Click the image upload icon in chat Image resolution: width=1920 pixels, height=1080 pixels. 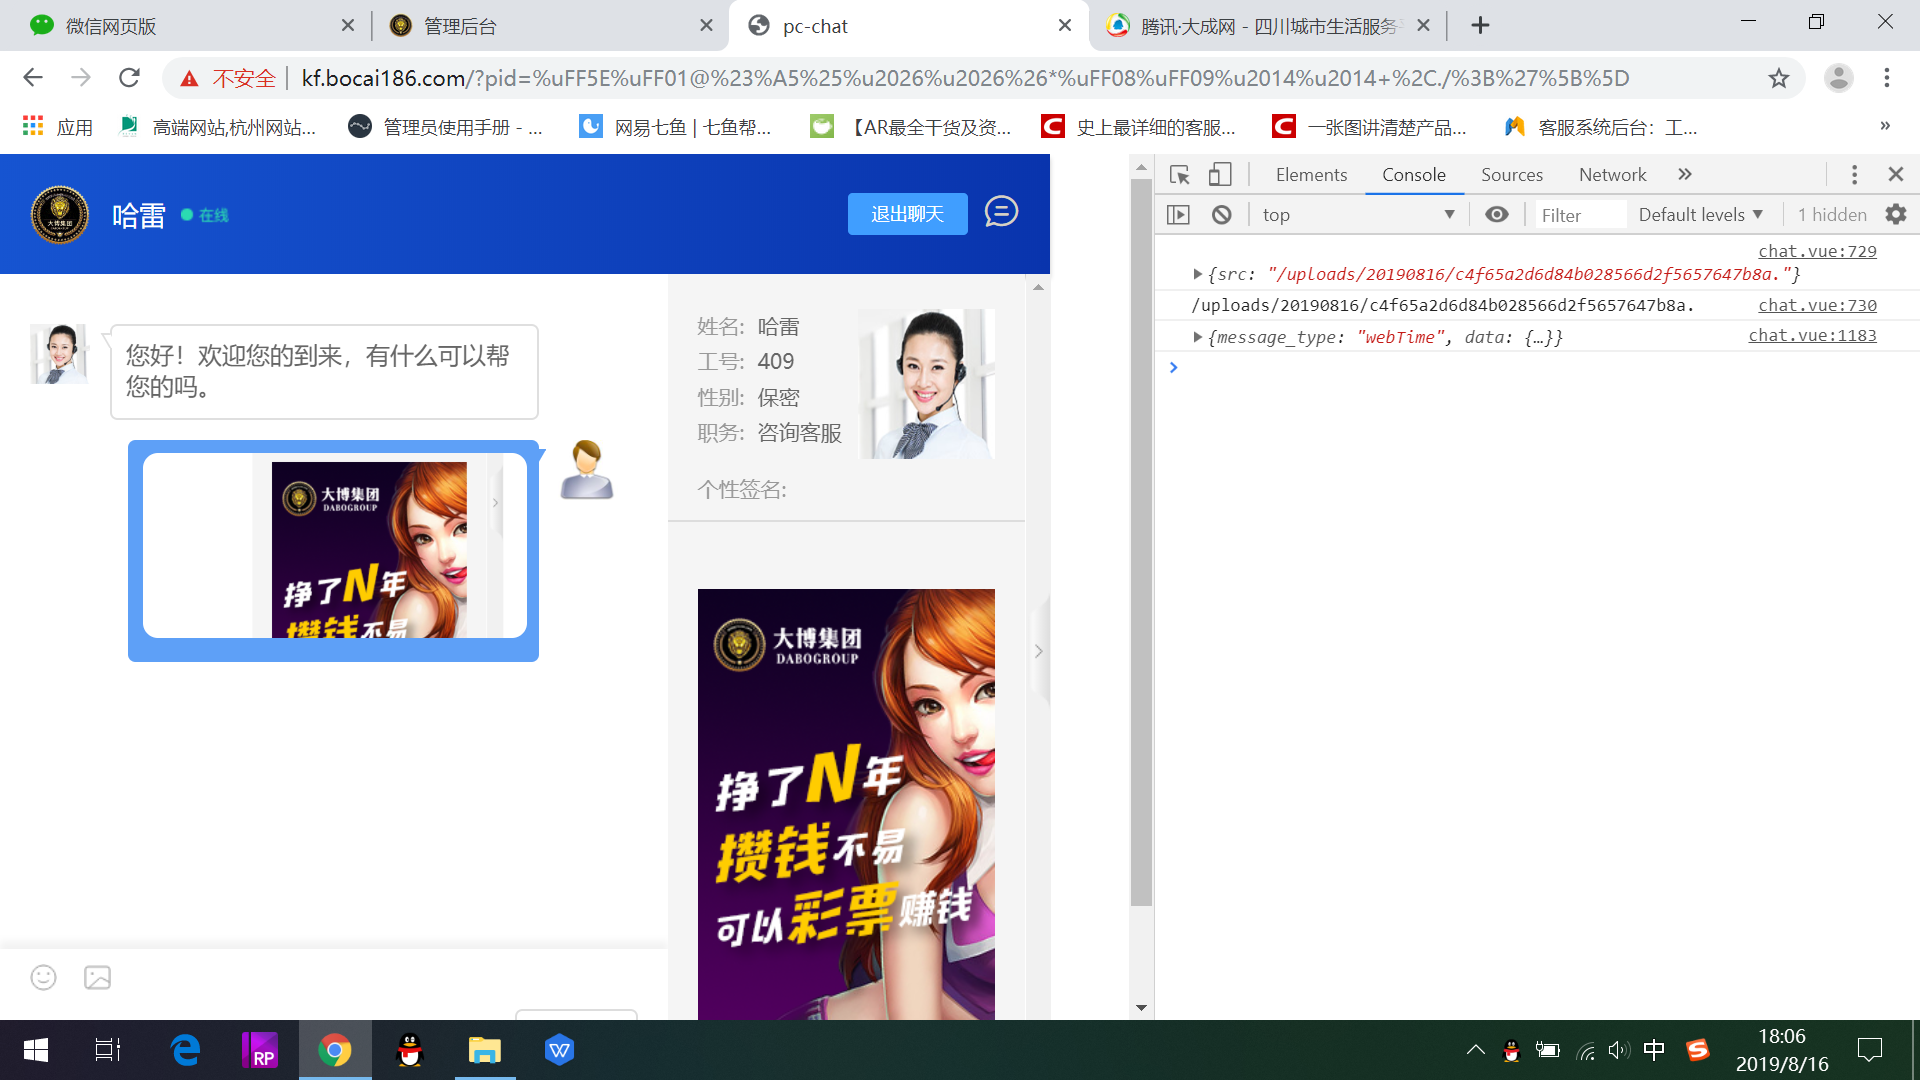click(x=97, y=977)
